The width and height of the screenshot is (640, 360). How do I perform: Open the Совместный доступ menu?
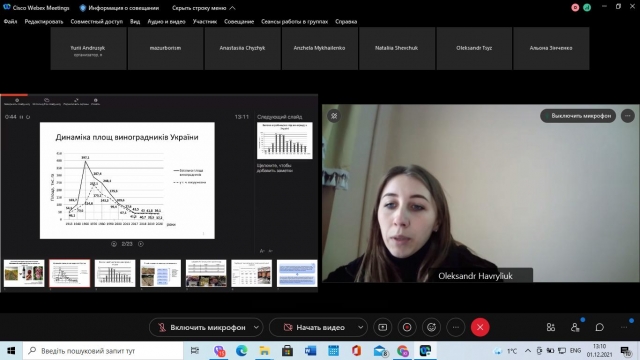click(x=96, y=22)
